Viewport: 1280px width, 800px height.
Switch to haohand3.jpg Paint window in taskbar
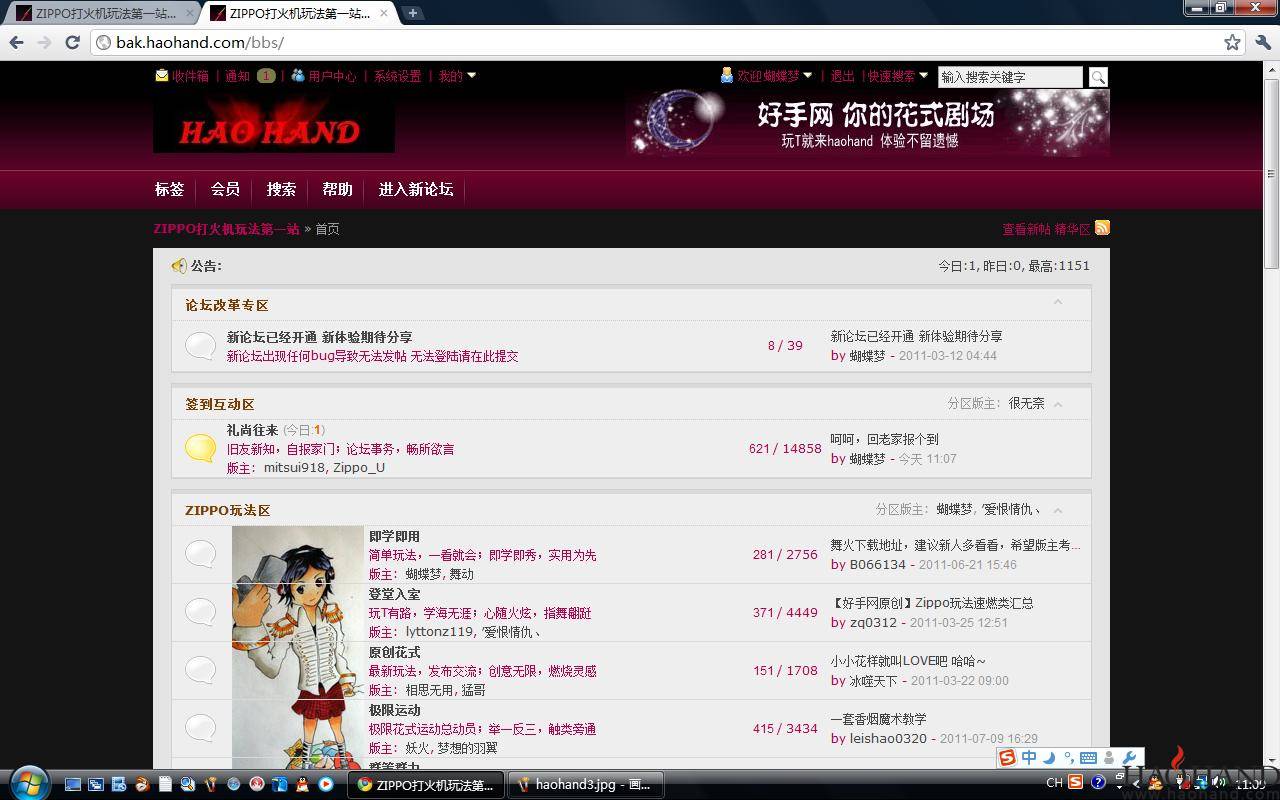coord(584,785)
